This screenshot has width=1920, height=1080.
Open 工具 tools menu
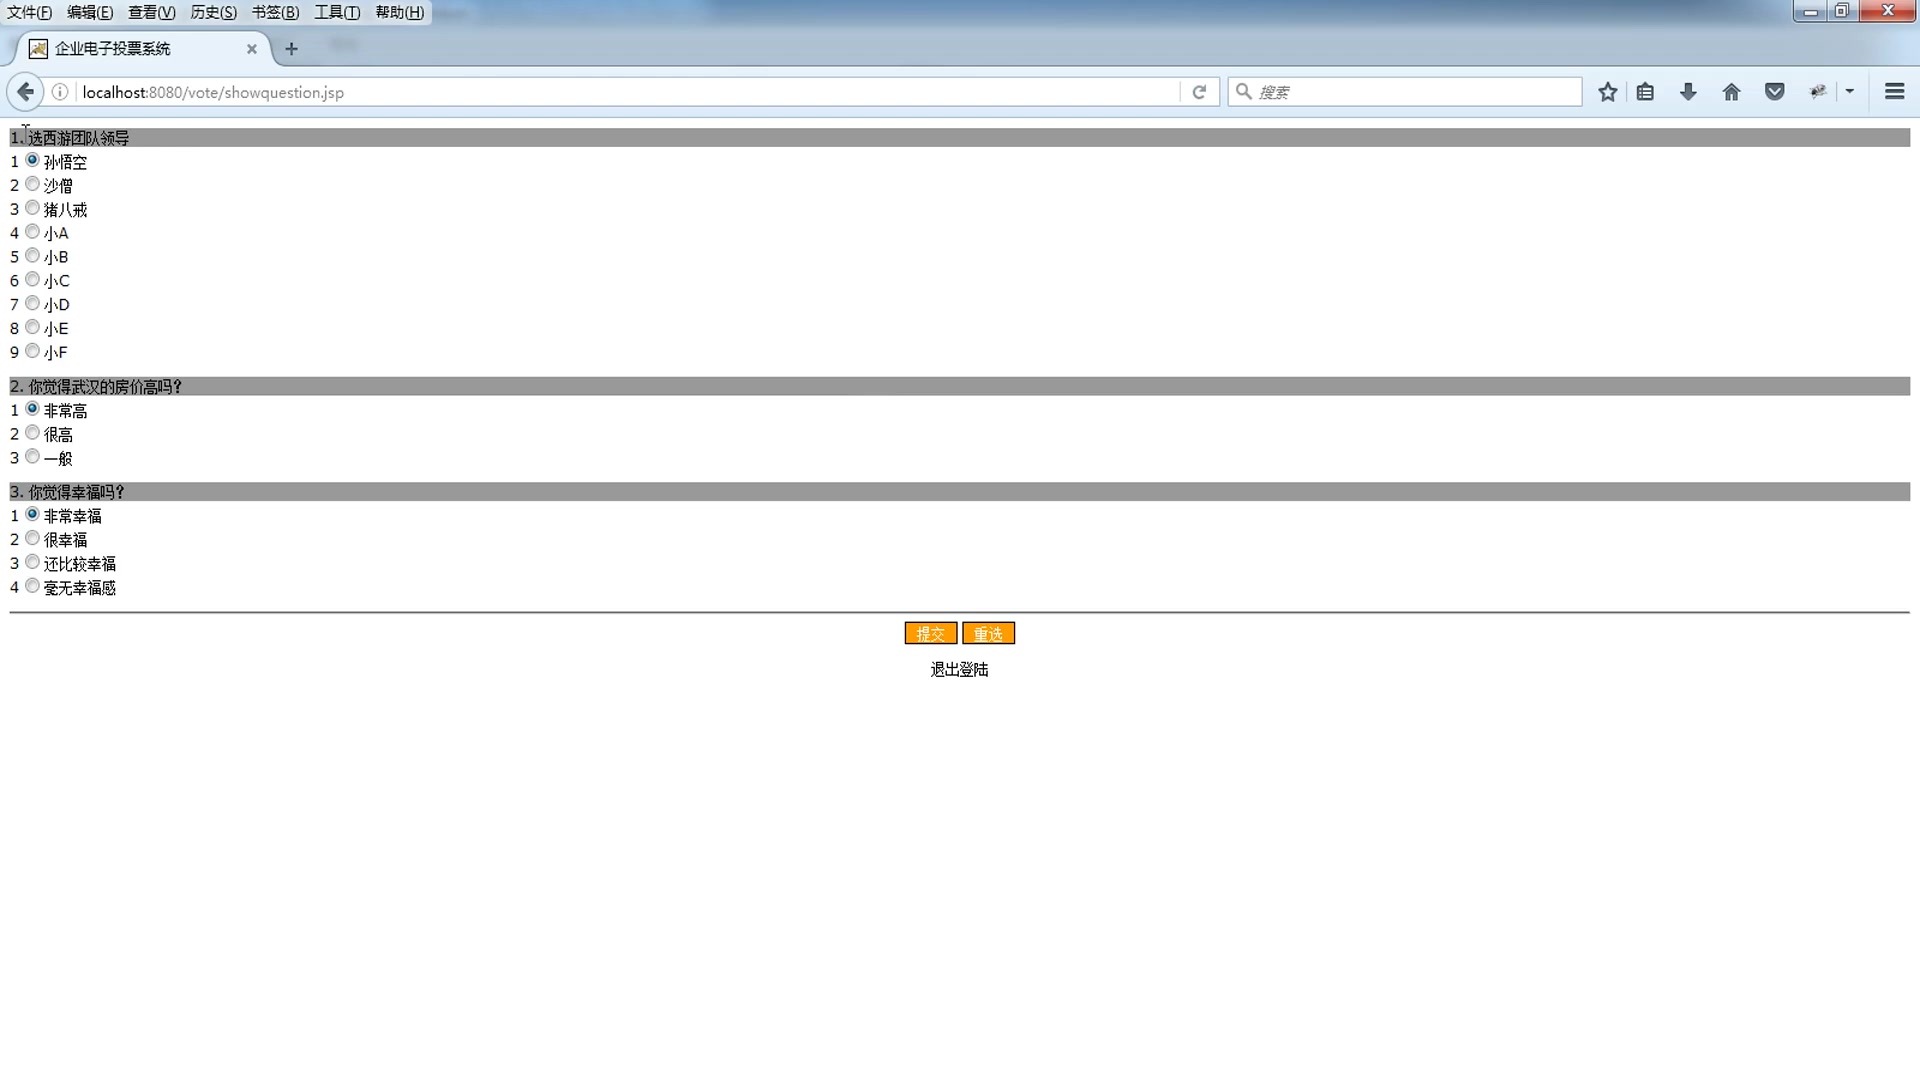tap(334, 12)
